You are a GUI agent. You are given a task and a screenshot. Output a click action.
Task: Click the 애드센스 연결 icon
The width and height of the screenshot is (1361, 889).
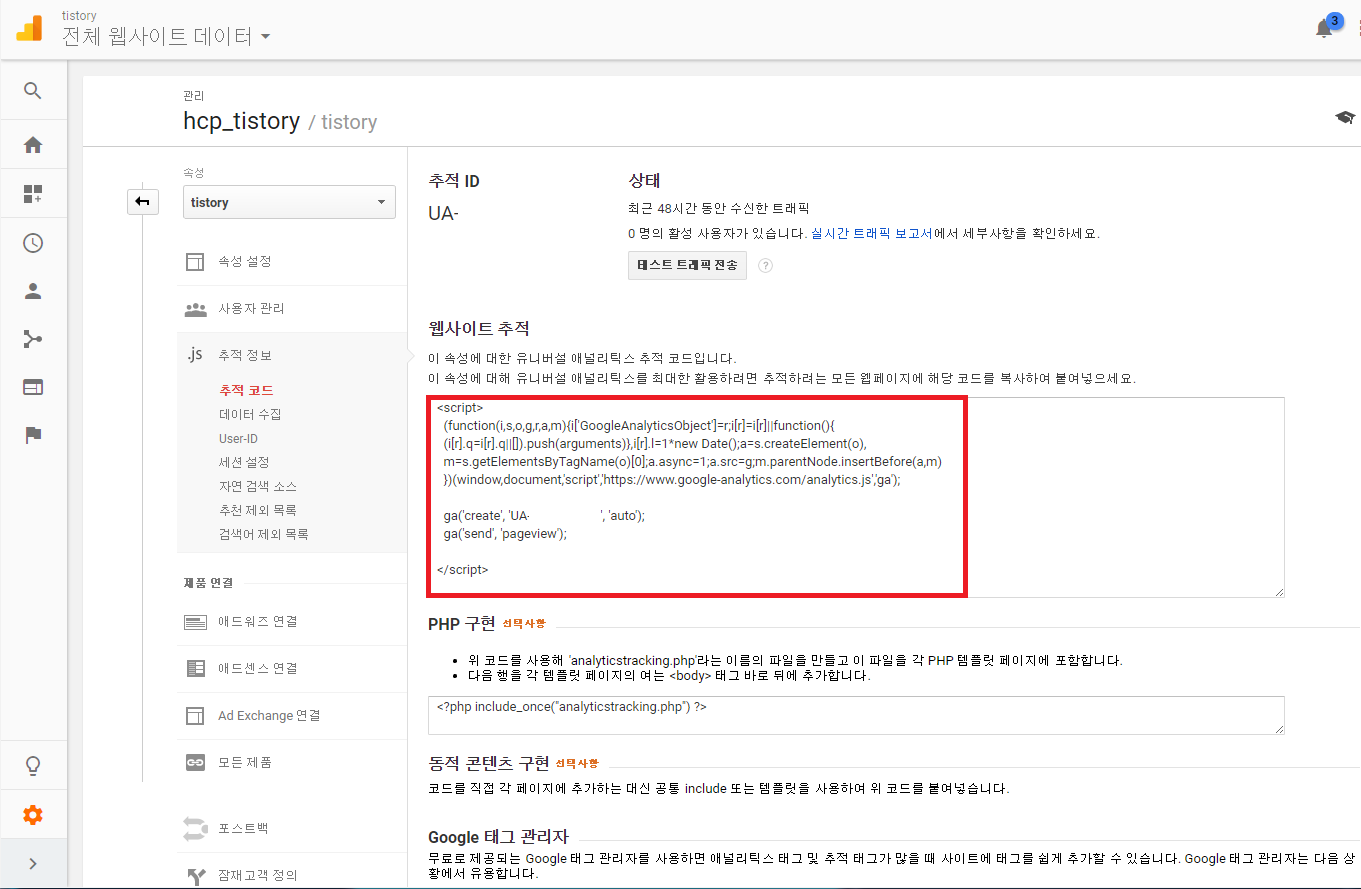[x=195, y=668]
